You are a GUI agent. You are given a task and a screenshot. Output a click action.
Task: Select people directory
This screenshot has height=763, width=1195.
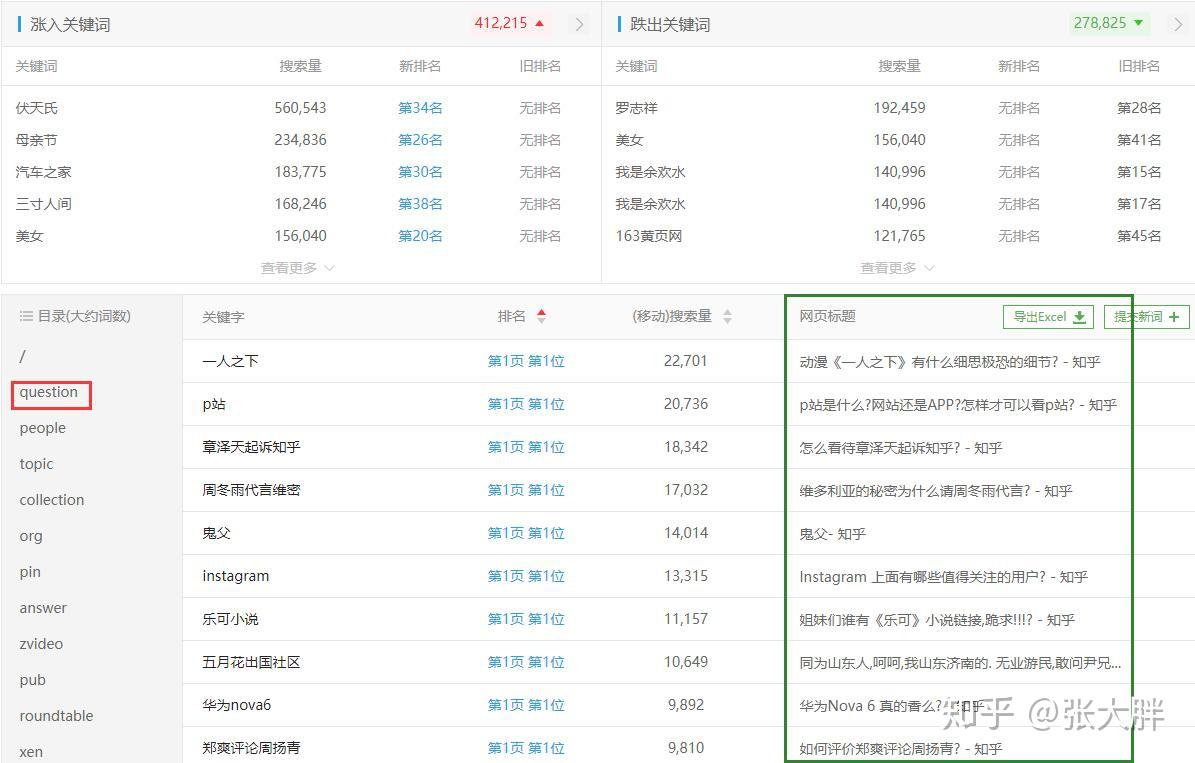tap(43, 428)
